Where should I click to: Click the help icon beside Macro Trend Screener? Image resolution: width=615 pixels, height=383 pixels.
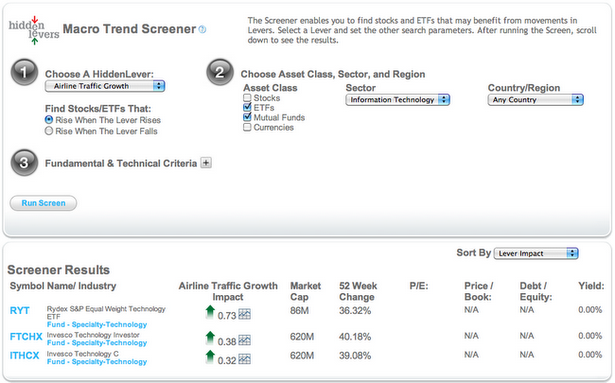[202, 29]
